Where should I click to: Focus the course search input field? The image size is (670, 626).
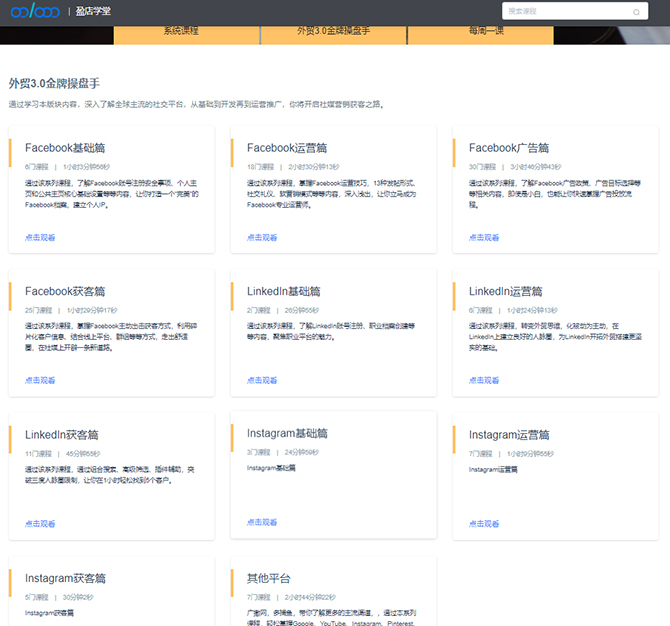575,11
